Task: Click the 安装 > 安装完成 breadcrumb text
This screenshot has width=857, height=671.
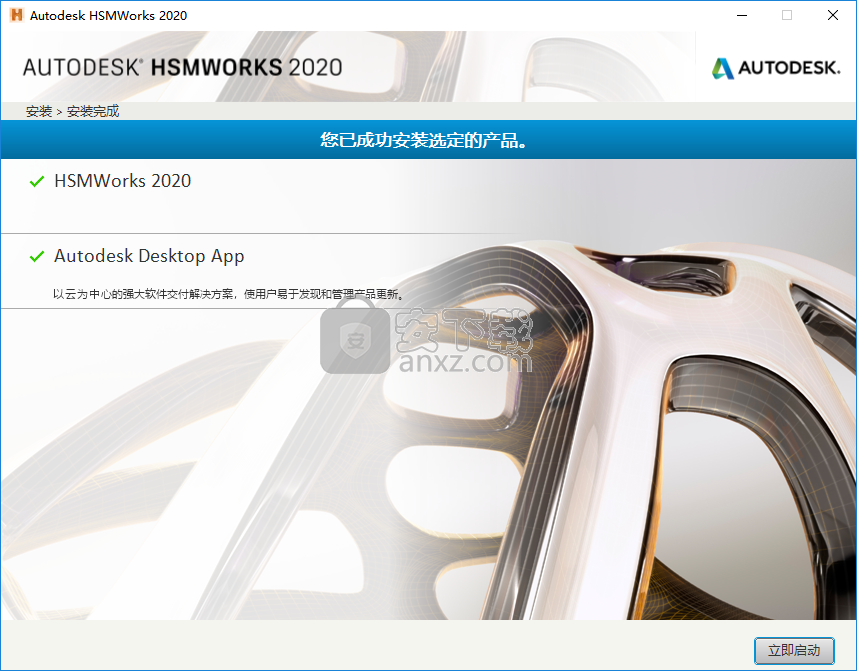Action: click(72, 111)
